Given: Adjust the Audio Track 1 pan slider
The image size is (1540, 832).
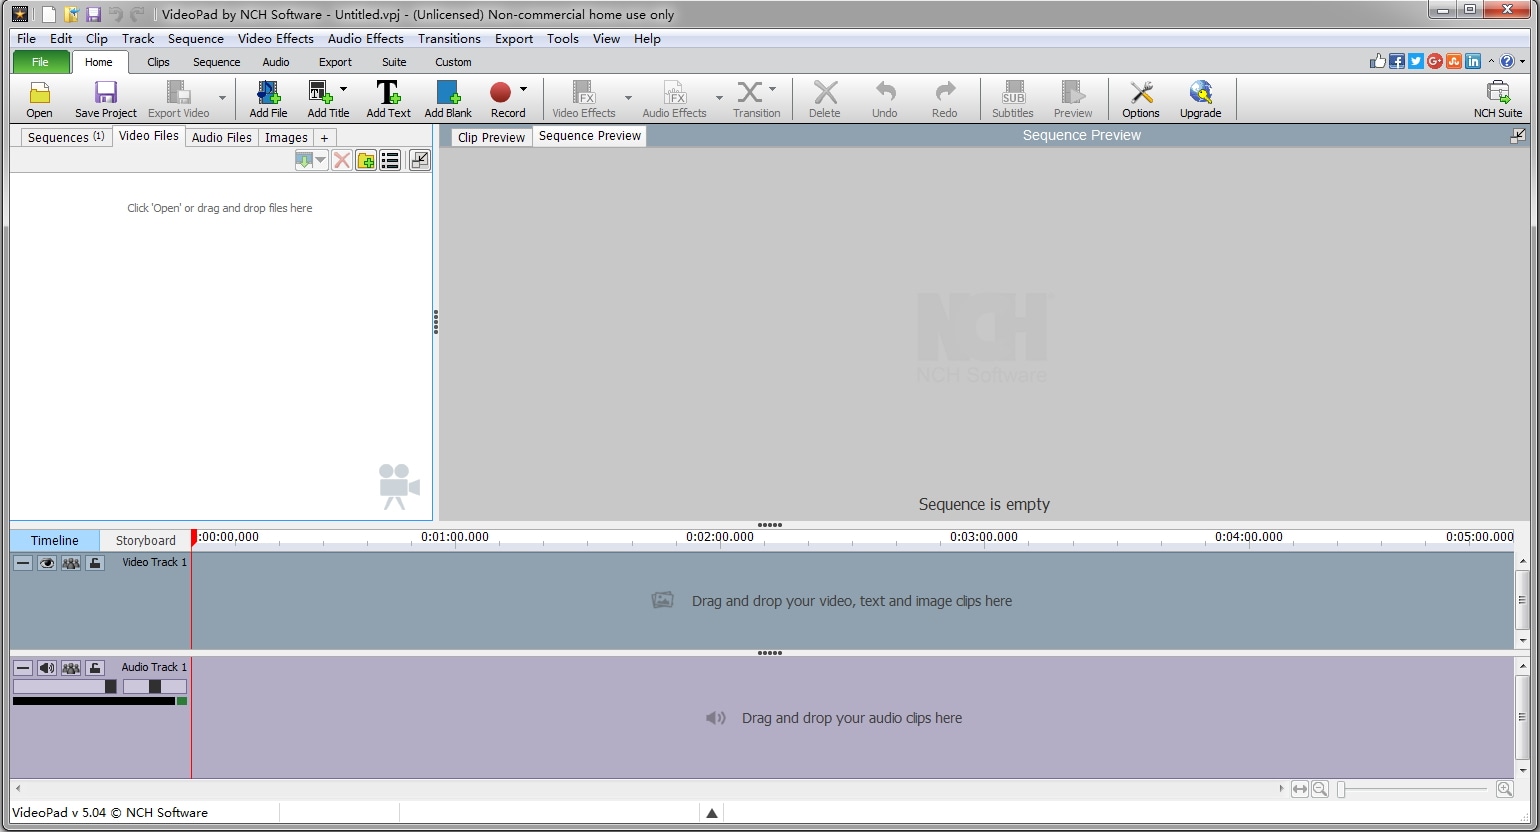Looking at the screenshot, I should coord(154,687).
